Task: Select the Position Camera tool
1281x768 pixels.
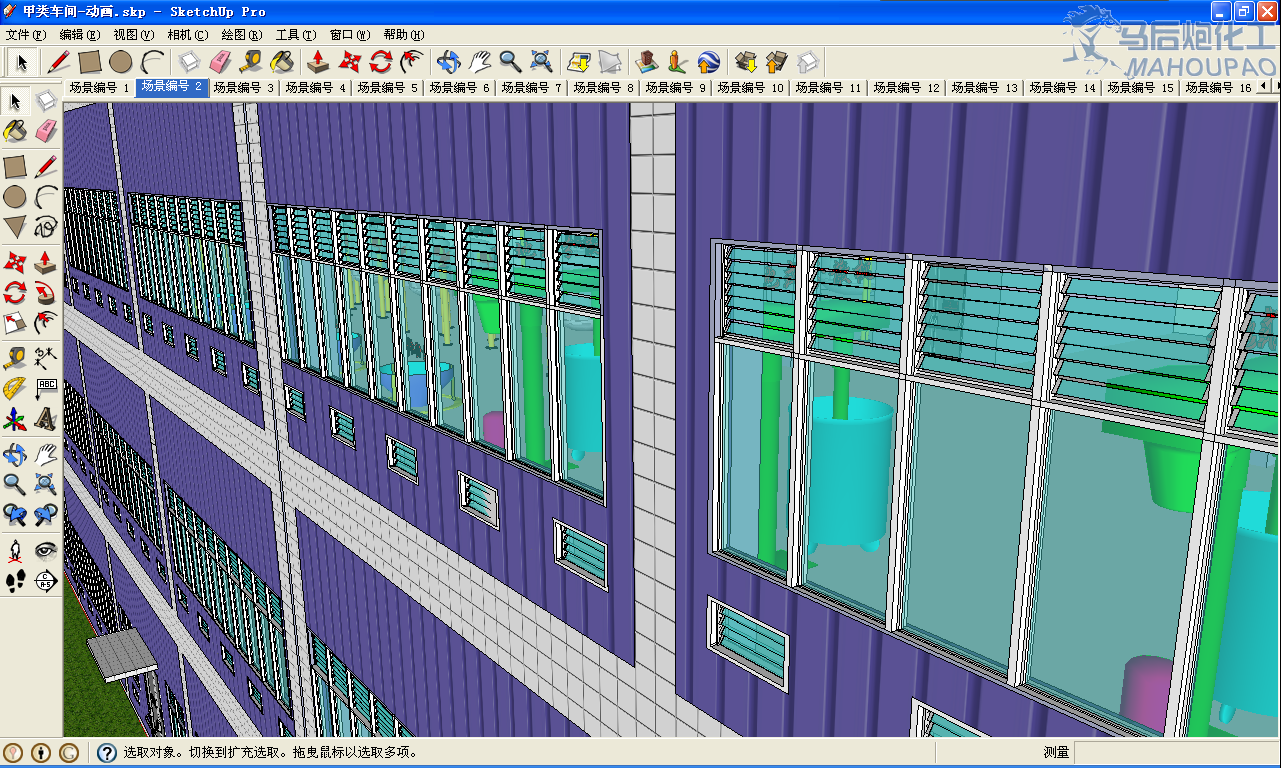Action: pos(15,550)
